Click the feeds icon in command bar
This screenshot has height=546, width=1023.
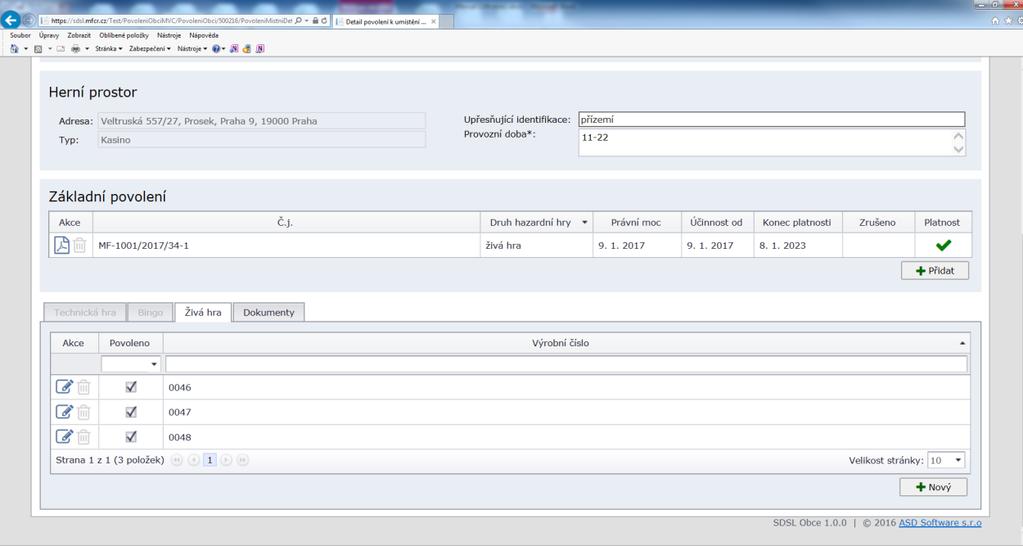tap(38, 49)
